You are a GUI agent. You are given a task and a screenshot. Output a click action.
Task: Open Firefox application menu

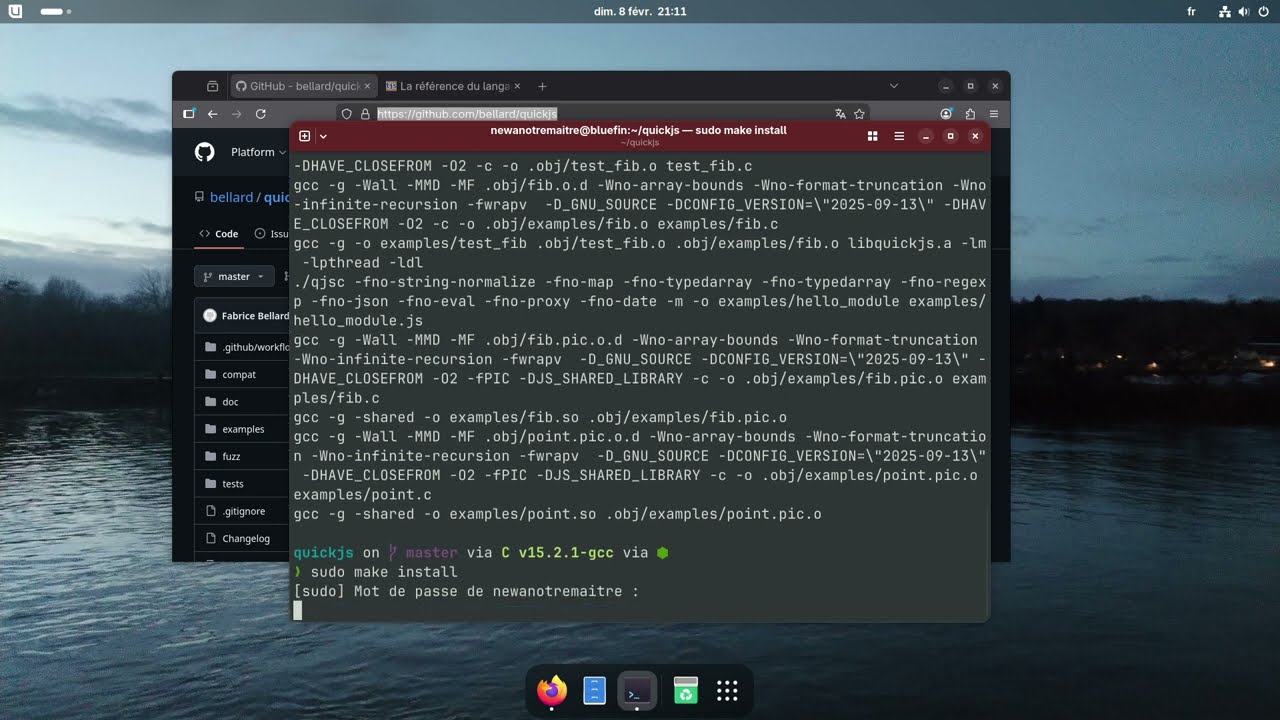[x=994, y=114]
